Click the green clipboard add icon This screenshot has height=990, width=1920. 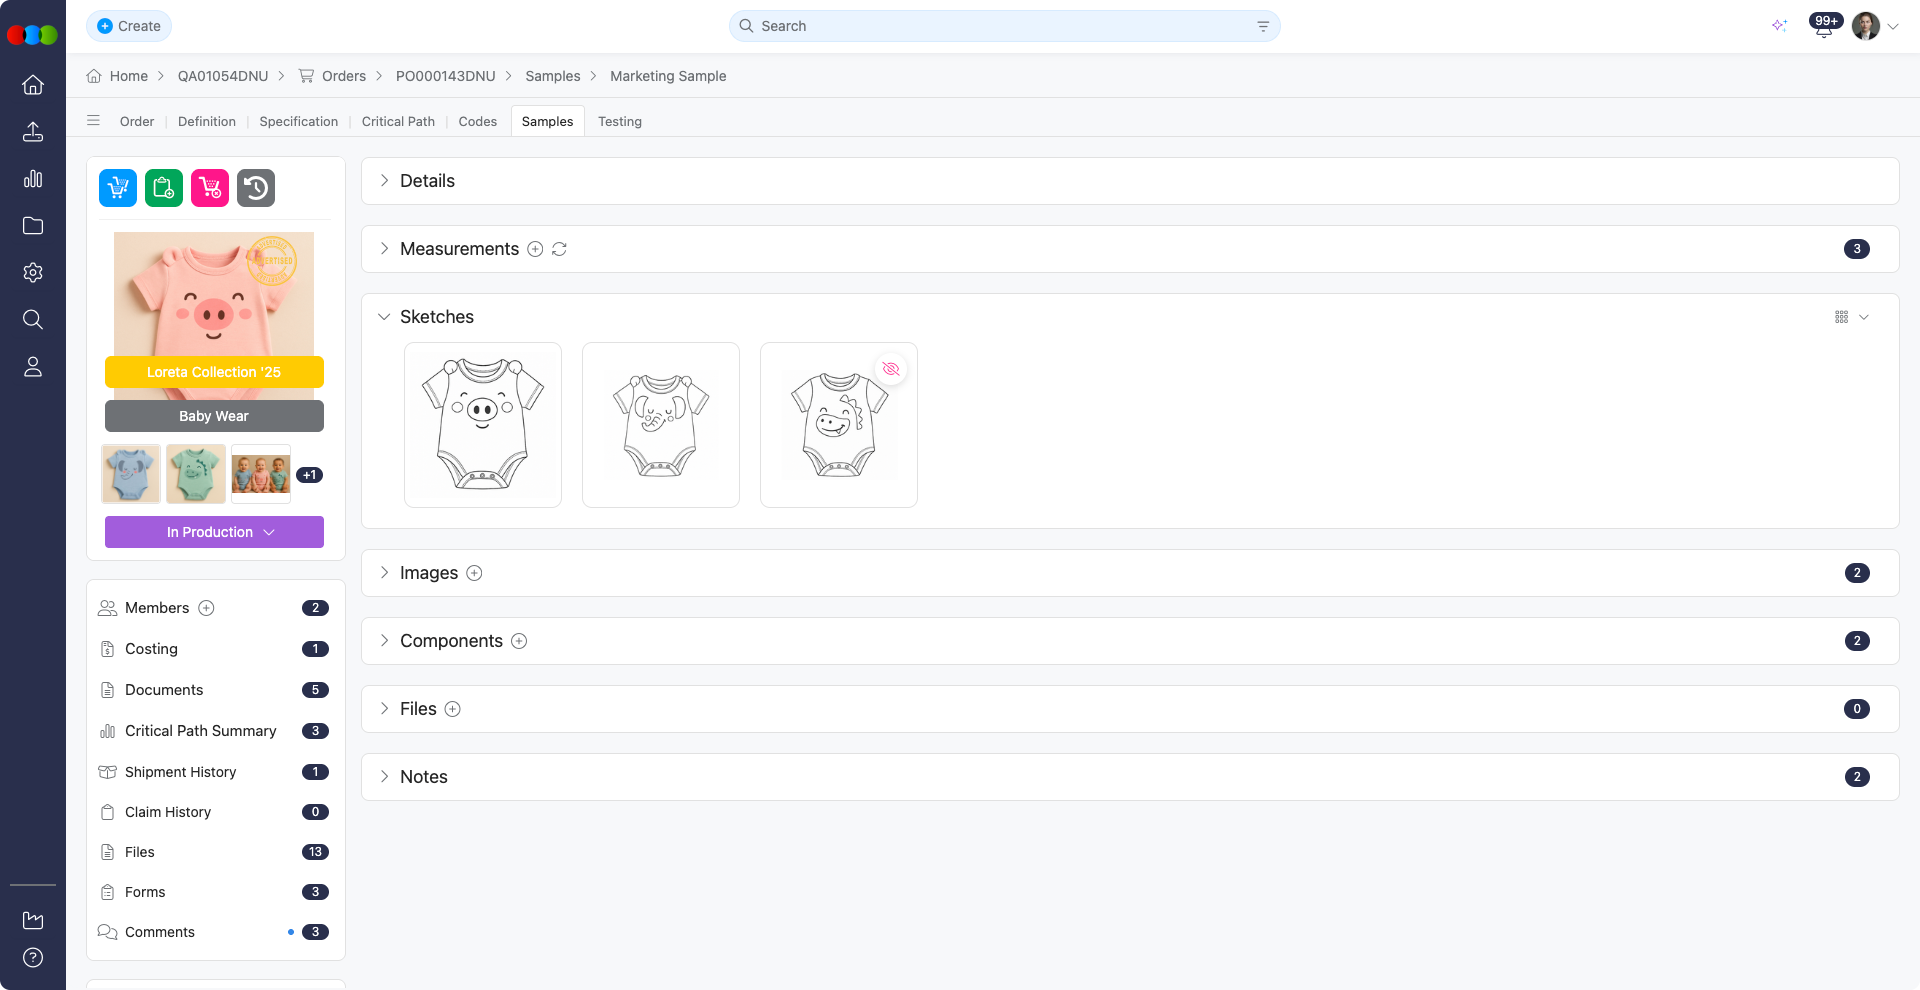click(x=164, y=188)
